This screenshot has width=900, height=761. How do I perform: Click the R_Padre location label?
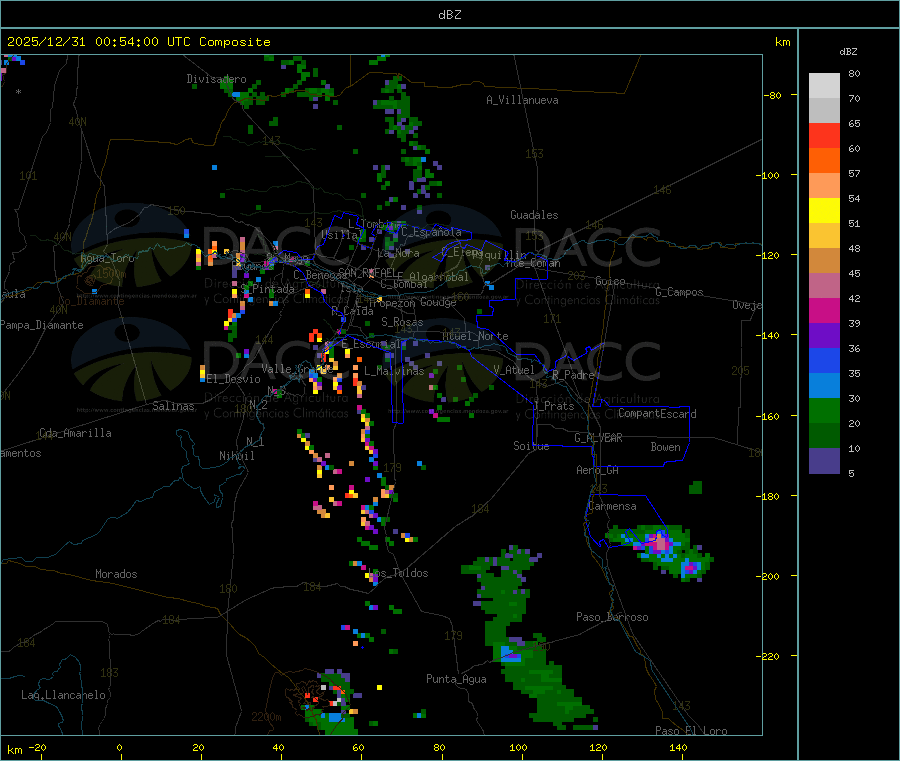(x=573, y=375)
